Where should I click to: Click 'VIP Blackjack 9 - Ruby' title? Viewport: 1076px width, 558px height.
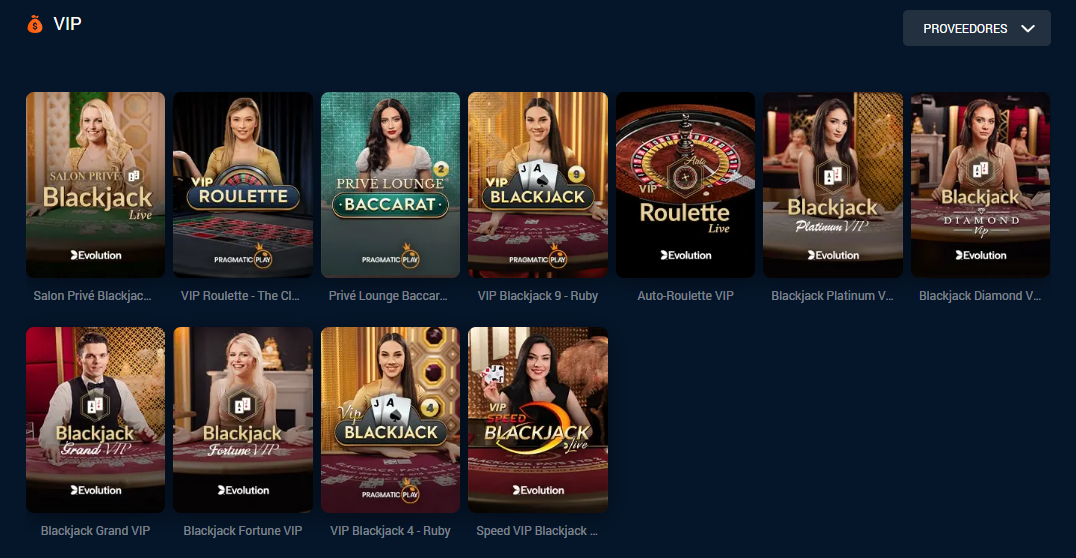538,296
